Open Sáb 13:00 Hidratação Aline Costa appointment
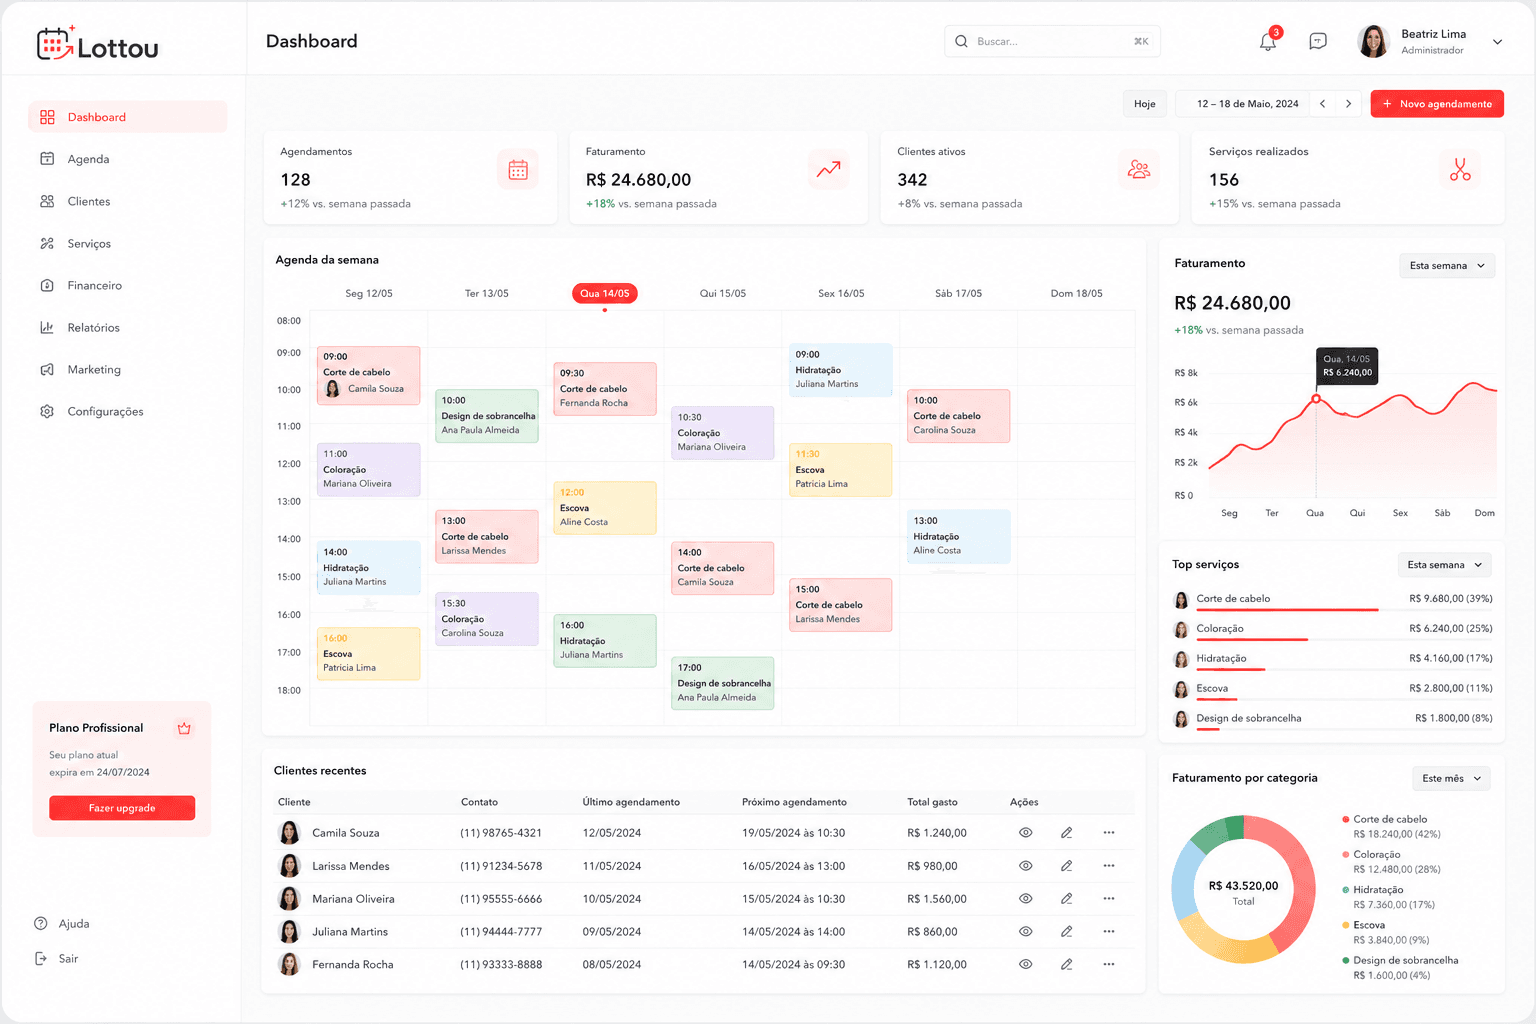 959,537
